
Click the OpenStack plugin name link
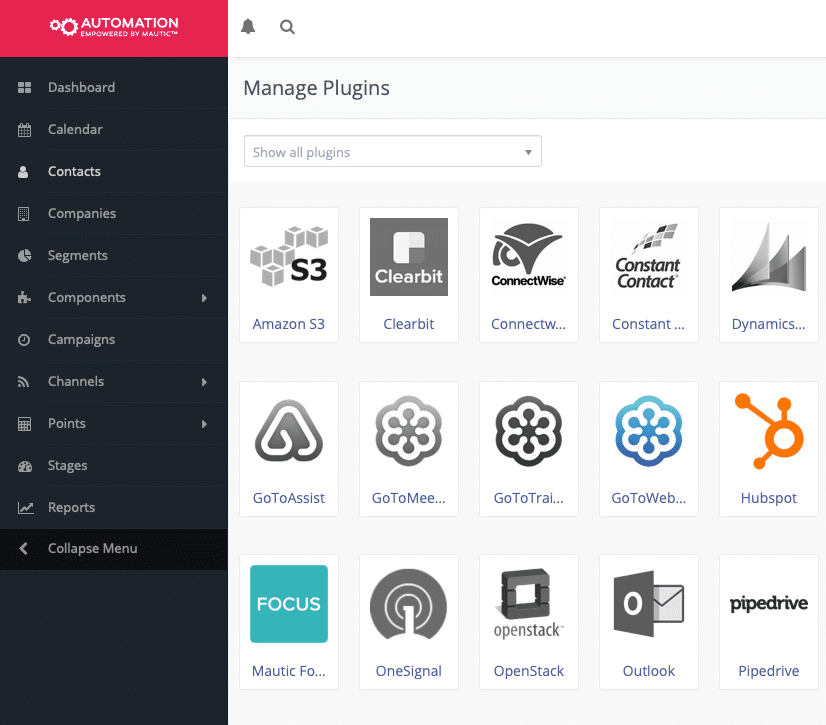point(529,671)
